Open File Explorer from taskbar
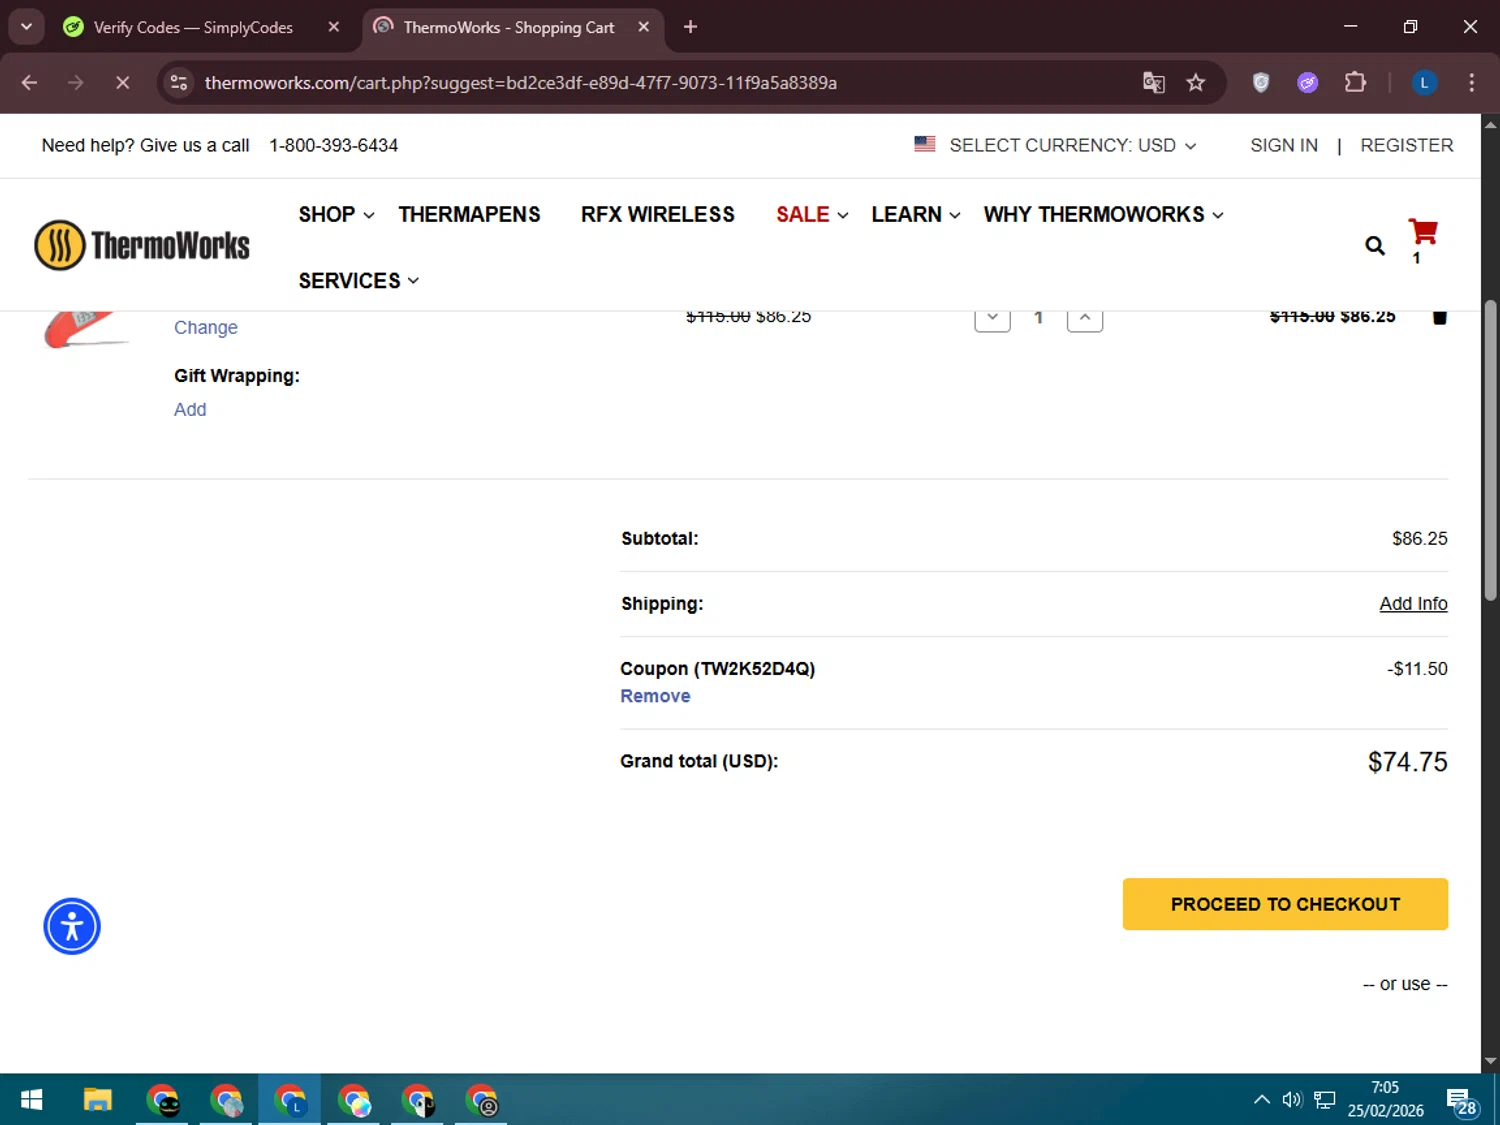This screenshot has width=1500, height=1125. pyautogui.click(x=97, y=1100)
